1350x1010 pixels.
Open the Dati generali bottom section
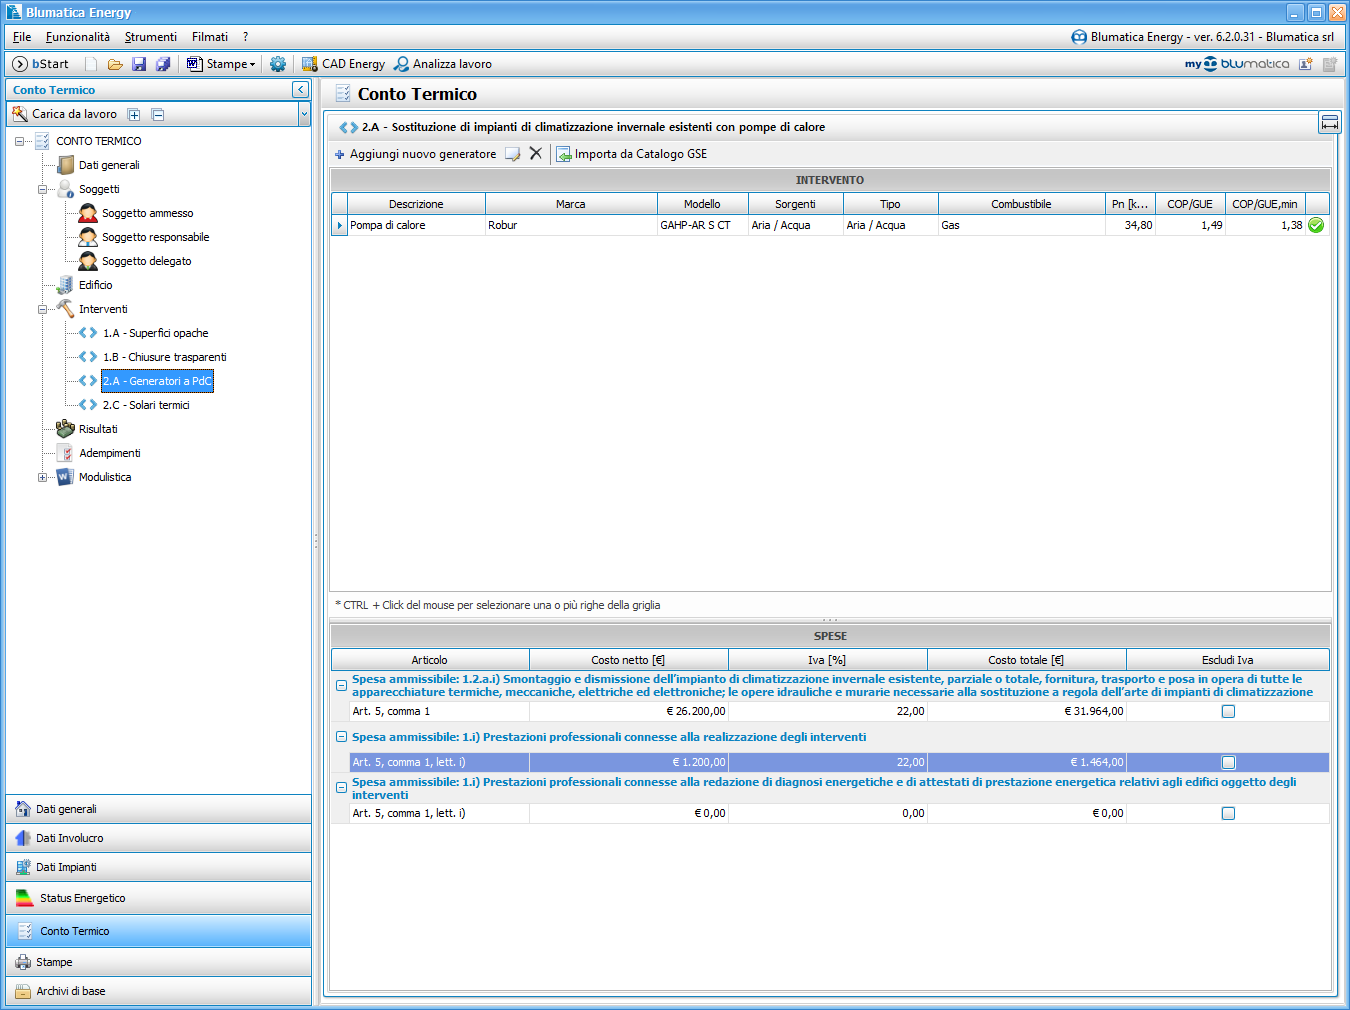pos(158,809)
